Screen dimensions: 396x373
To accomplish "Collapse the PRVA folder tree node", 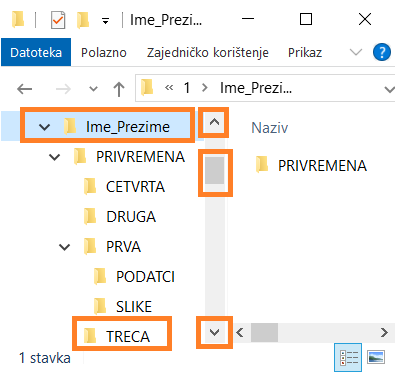I will click(x=64, y=247).
